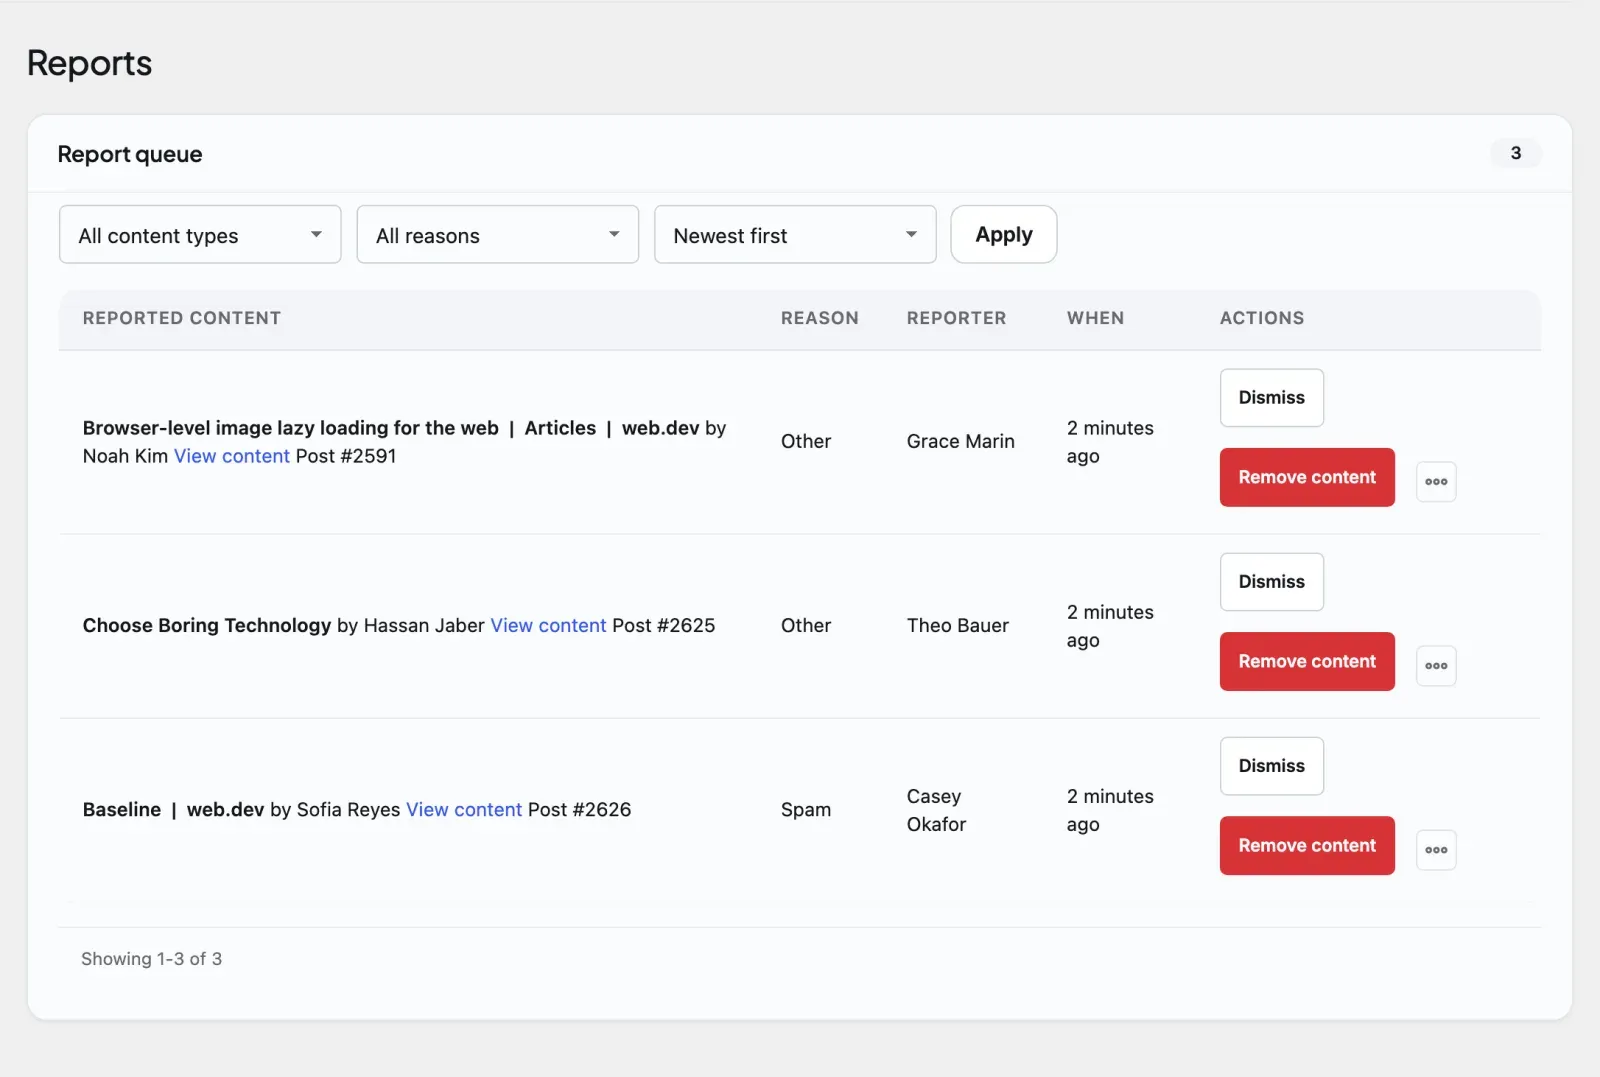
Task: Expand the All reasons dropdown
Action: pos(498,235)
